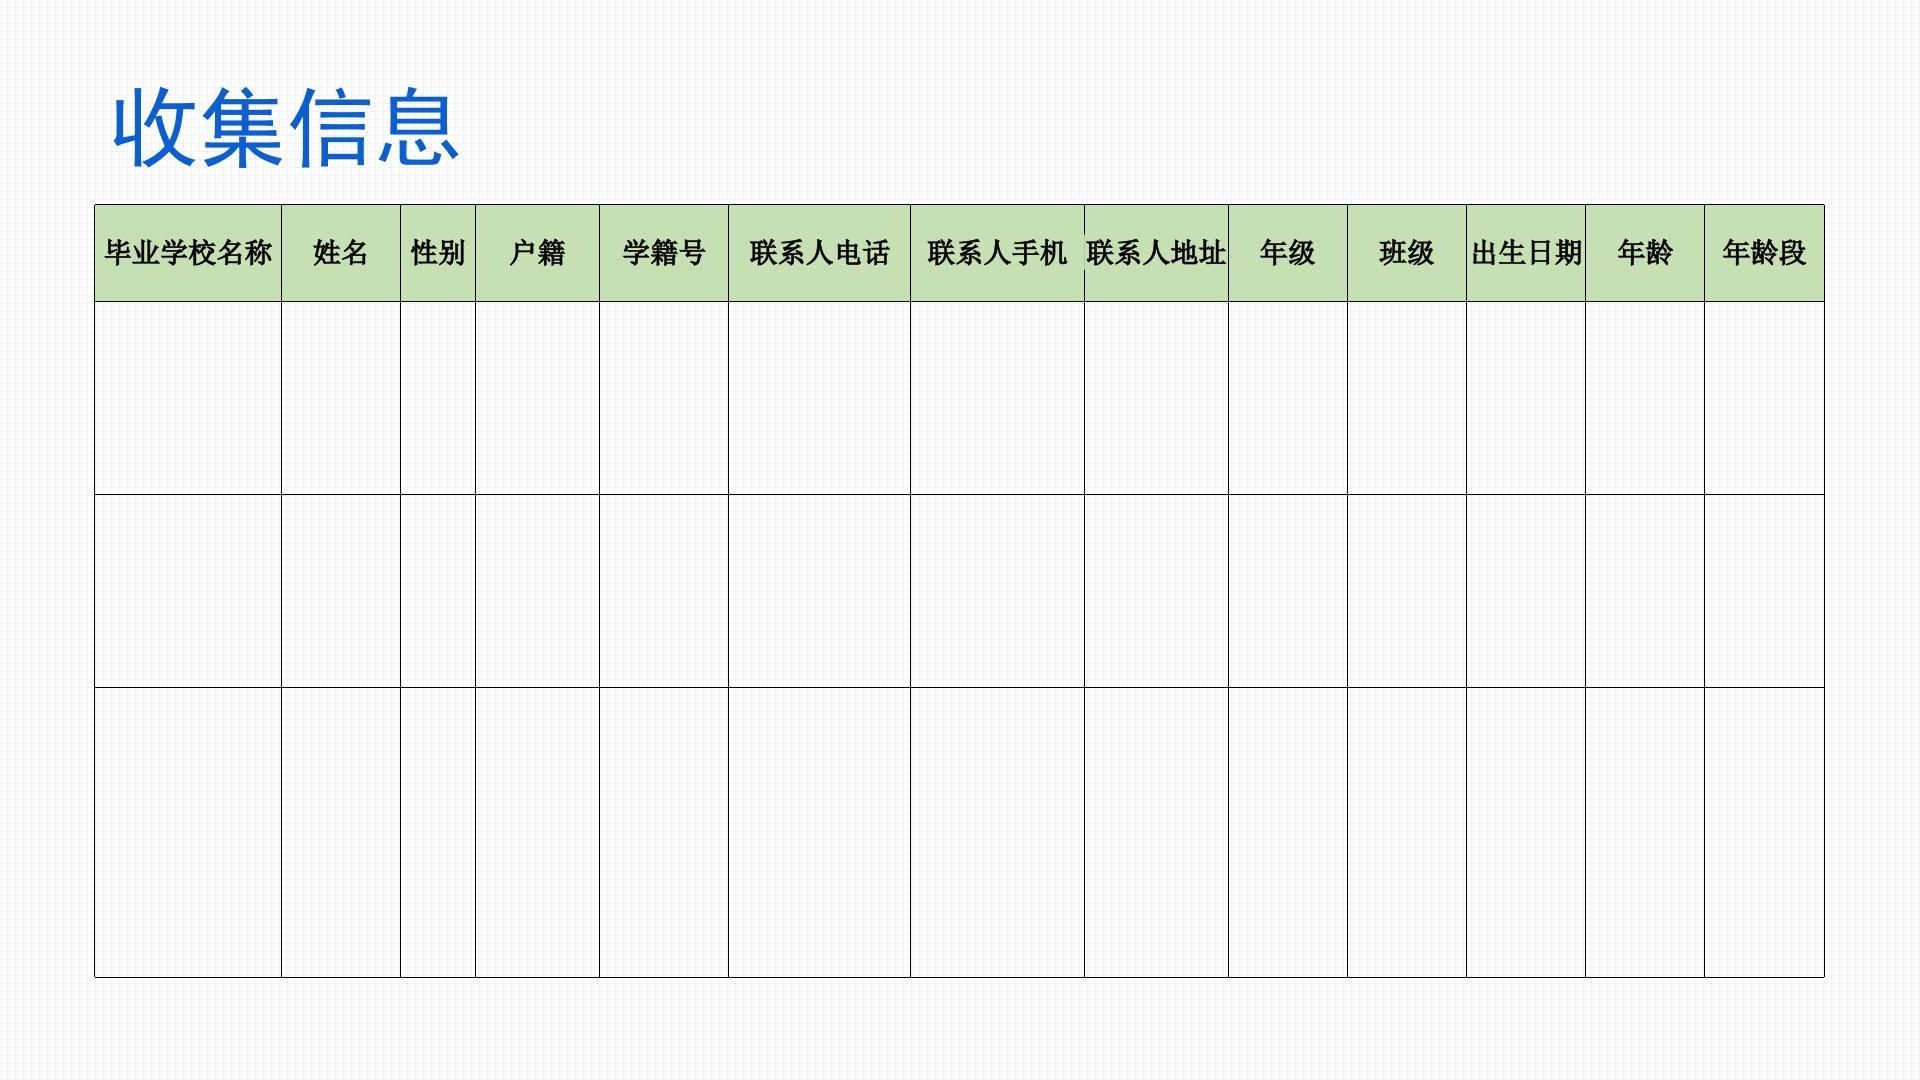Select the 性别 header cell
Screen dimensions: 1920x1080
click(438, 253)
